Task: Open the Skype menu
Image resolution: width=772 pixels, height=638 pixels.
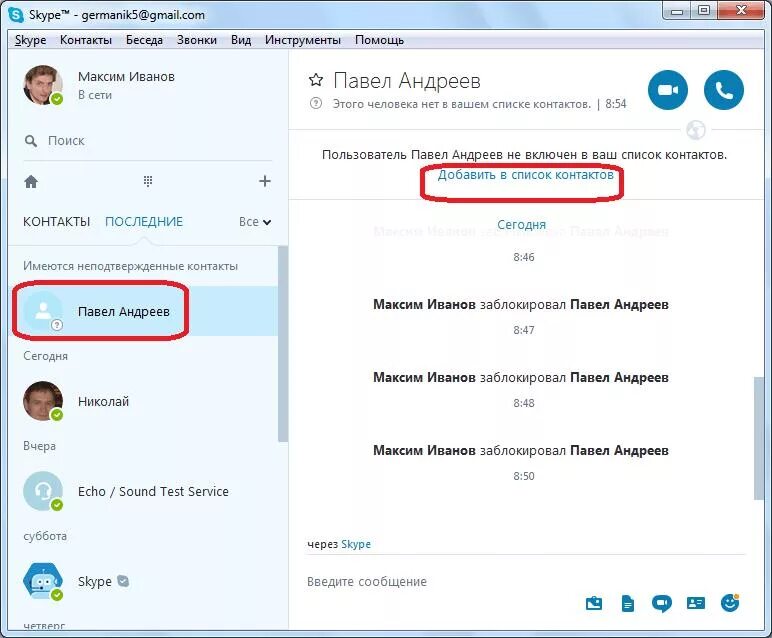Action: pyautogui.click(x=31, y=40)
